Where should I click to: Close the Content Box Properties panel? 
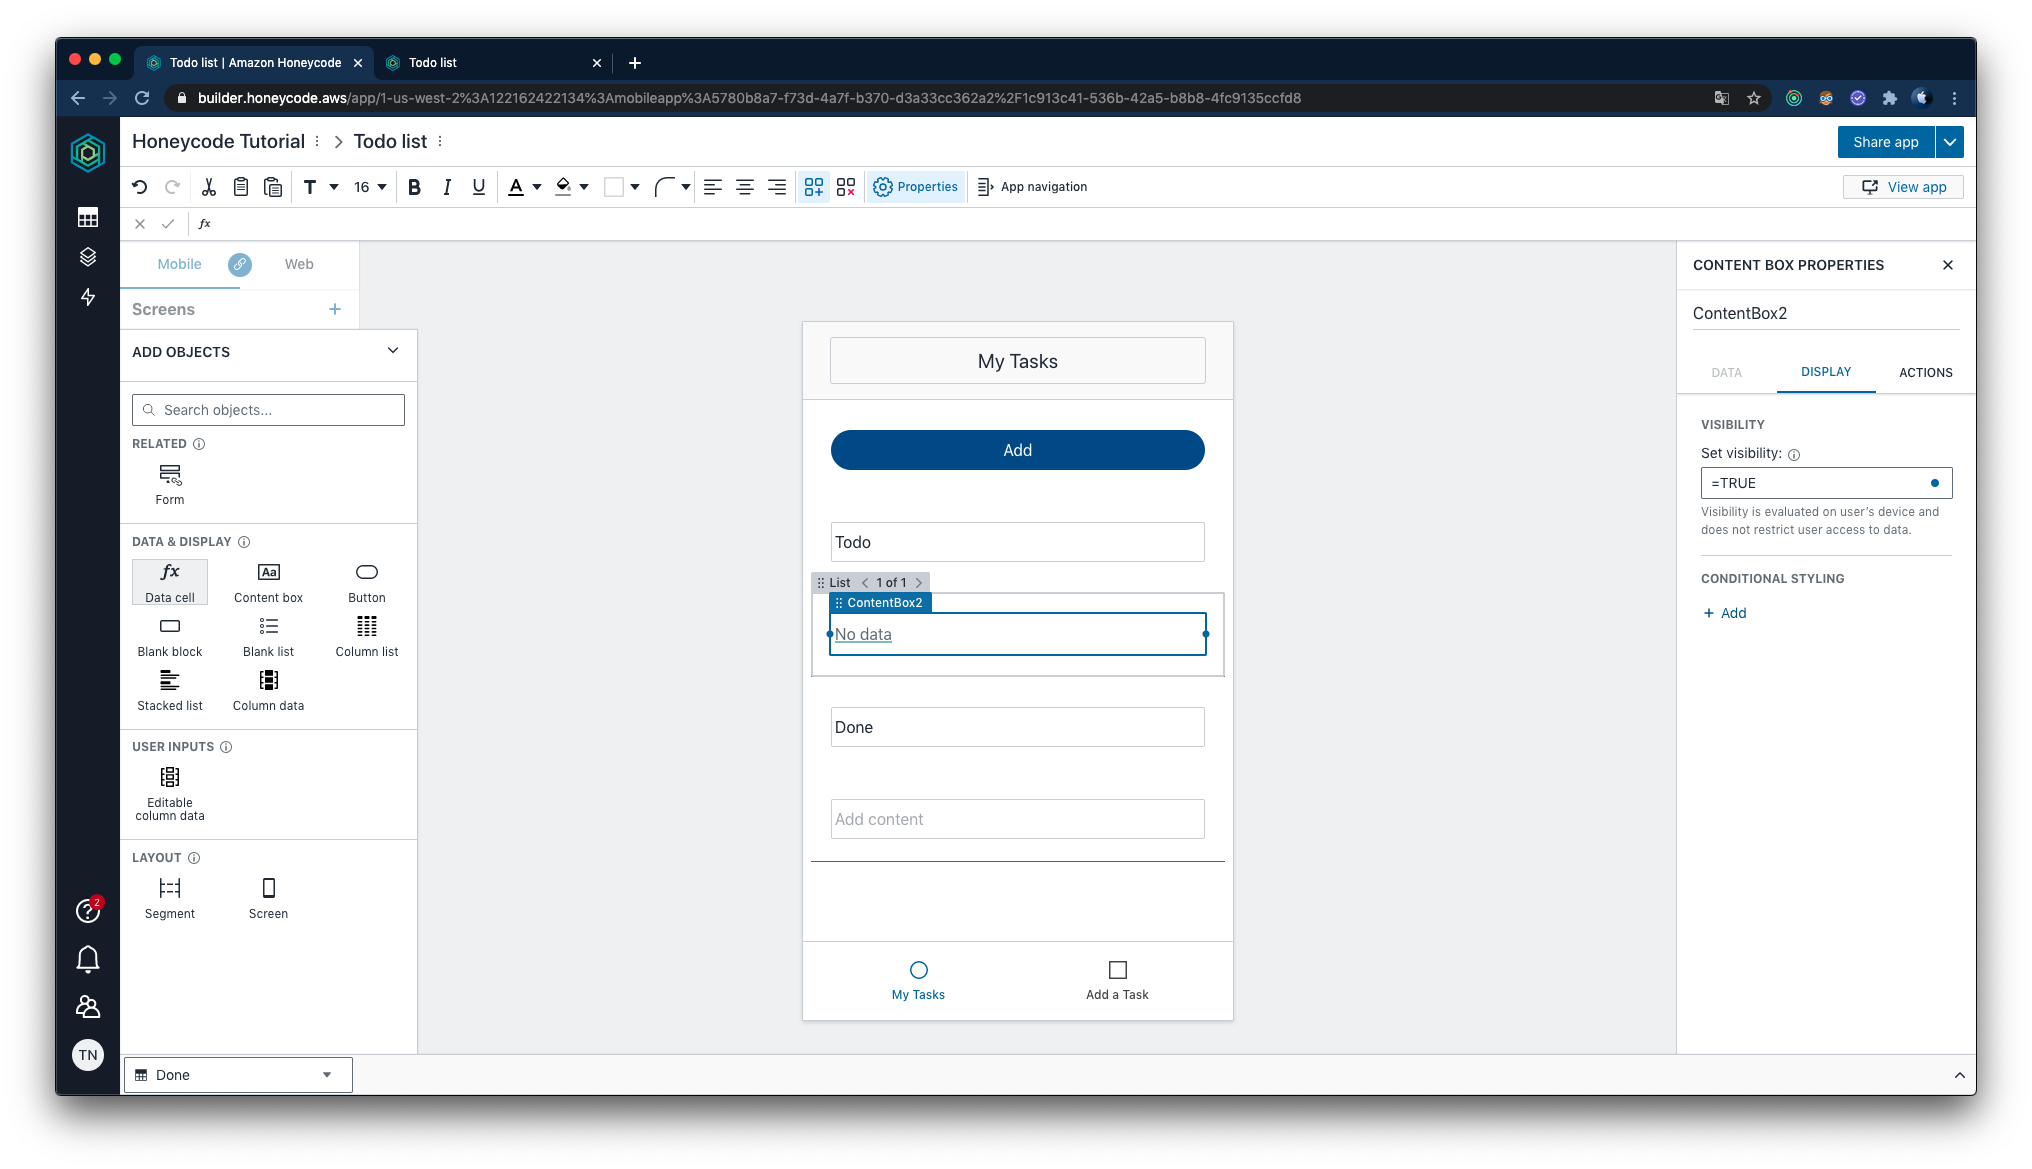pyautogui.click(x=1947, y=265)
